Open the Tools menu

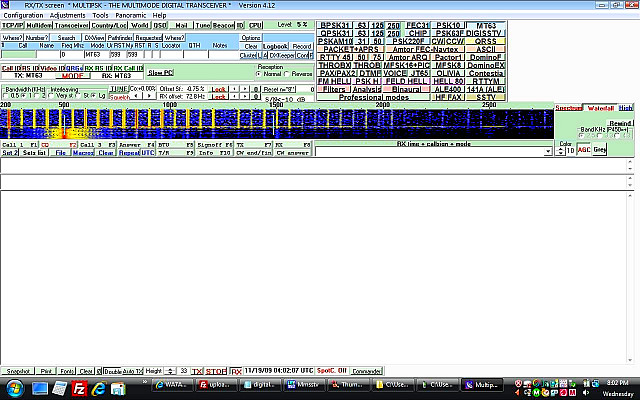click(x=100, y=15)
